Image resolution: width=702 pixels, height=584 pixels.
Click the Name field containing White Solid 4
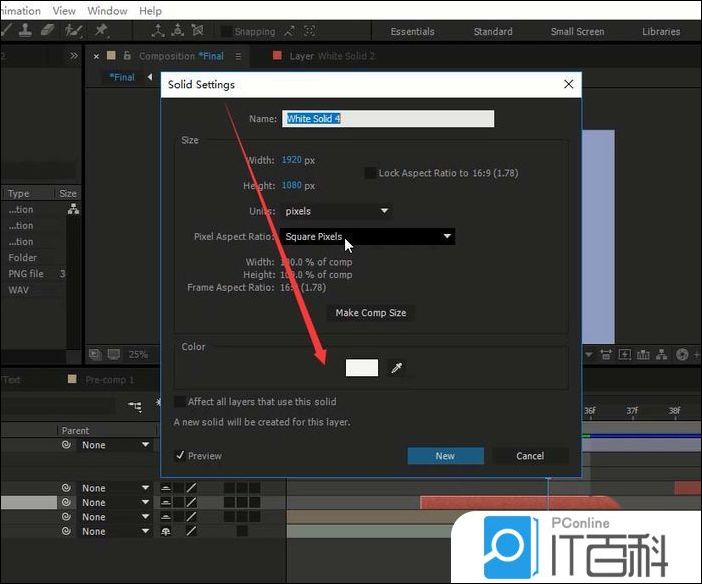(x=388, y=119)
